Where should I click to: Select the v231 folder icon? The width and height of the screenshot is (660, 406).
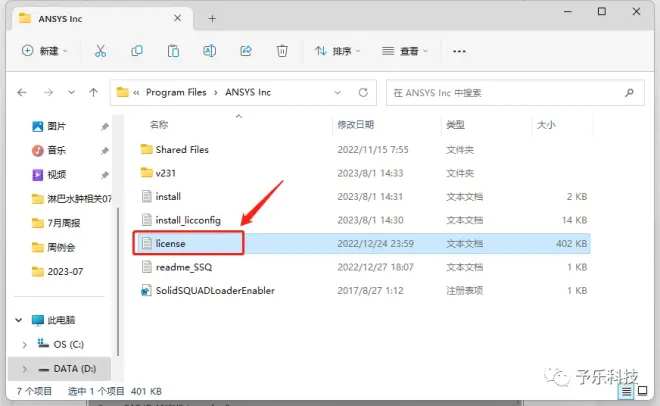point(146,172)
